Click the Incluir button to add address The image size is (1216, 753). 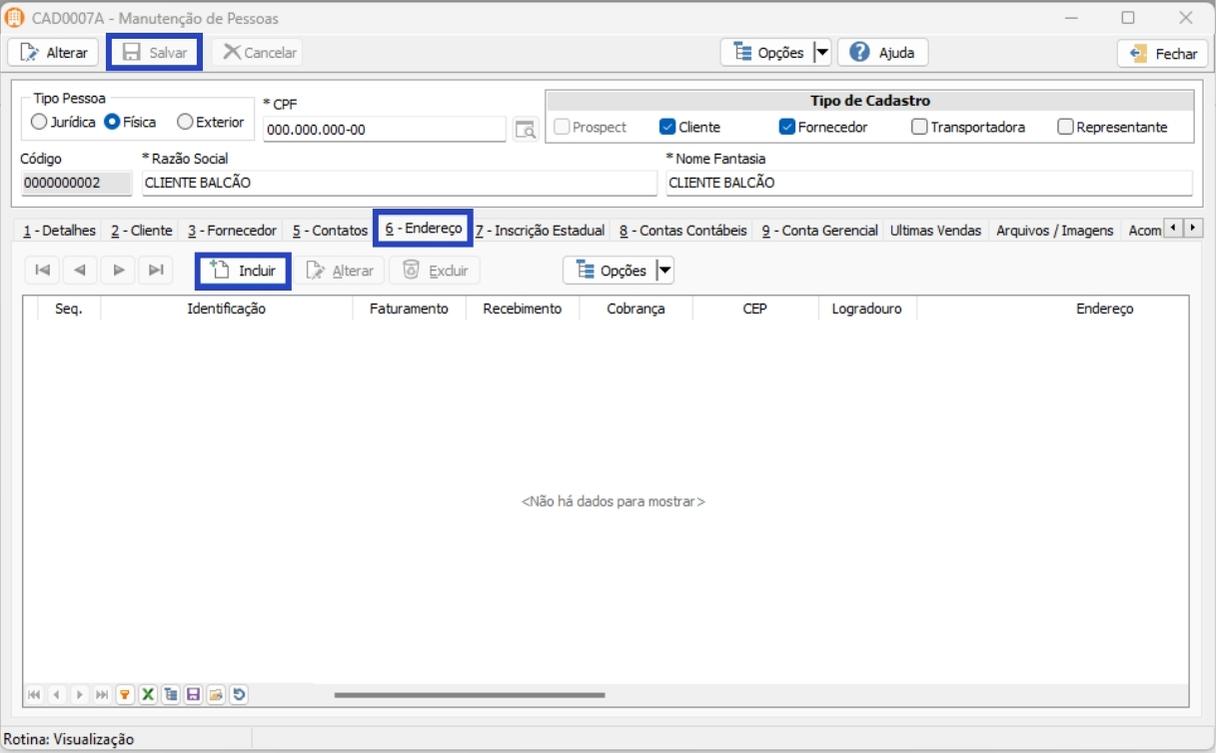click(243, 270)
